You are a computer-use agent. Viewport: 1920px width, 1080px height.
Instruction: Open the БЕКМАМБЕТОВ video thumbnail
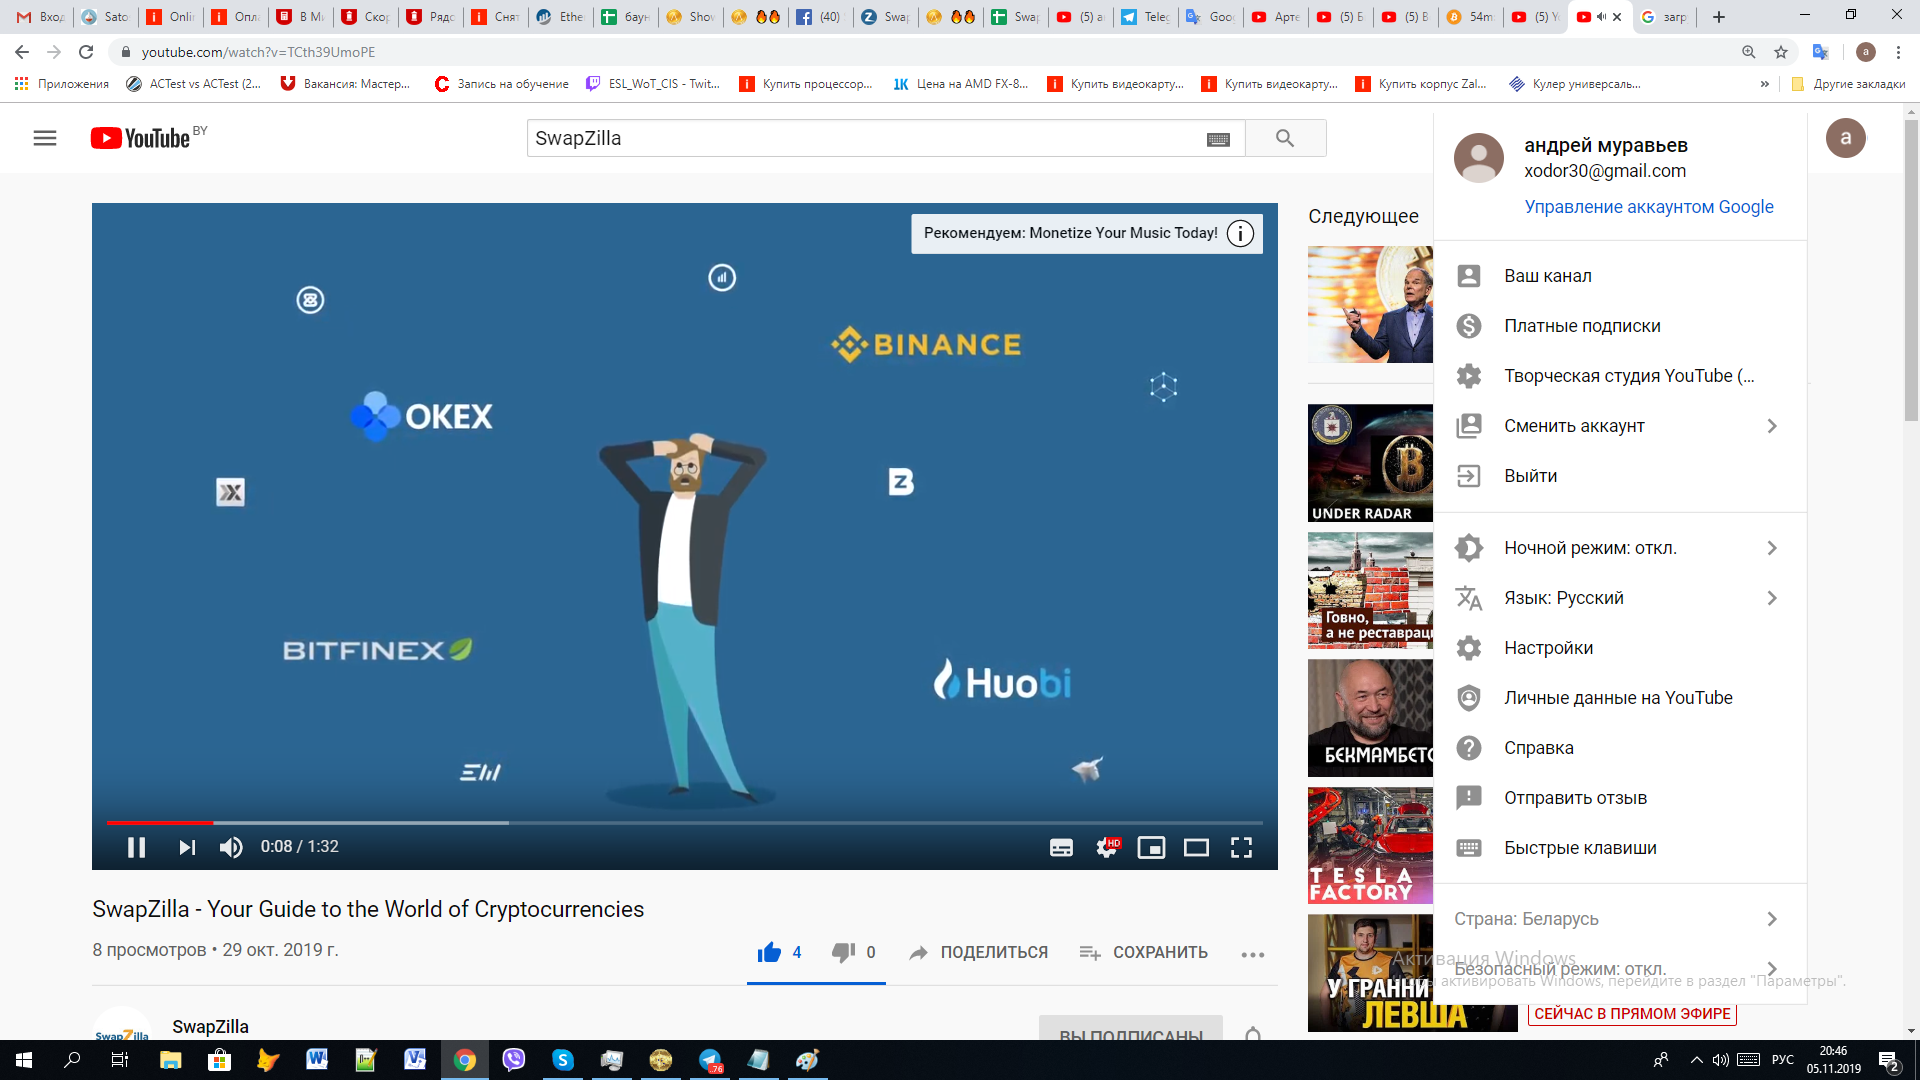(x=1370, y=718)
